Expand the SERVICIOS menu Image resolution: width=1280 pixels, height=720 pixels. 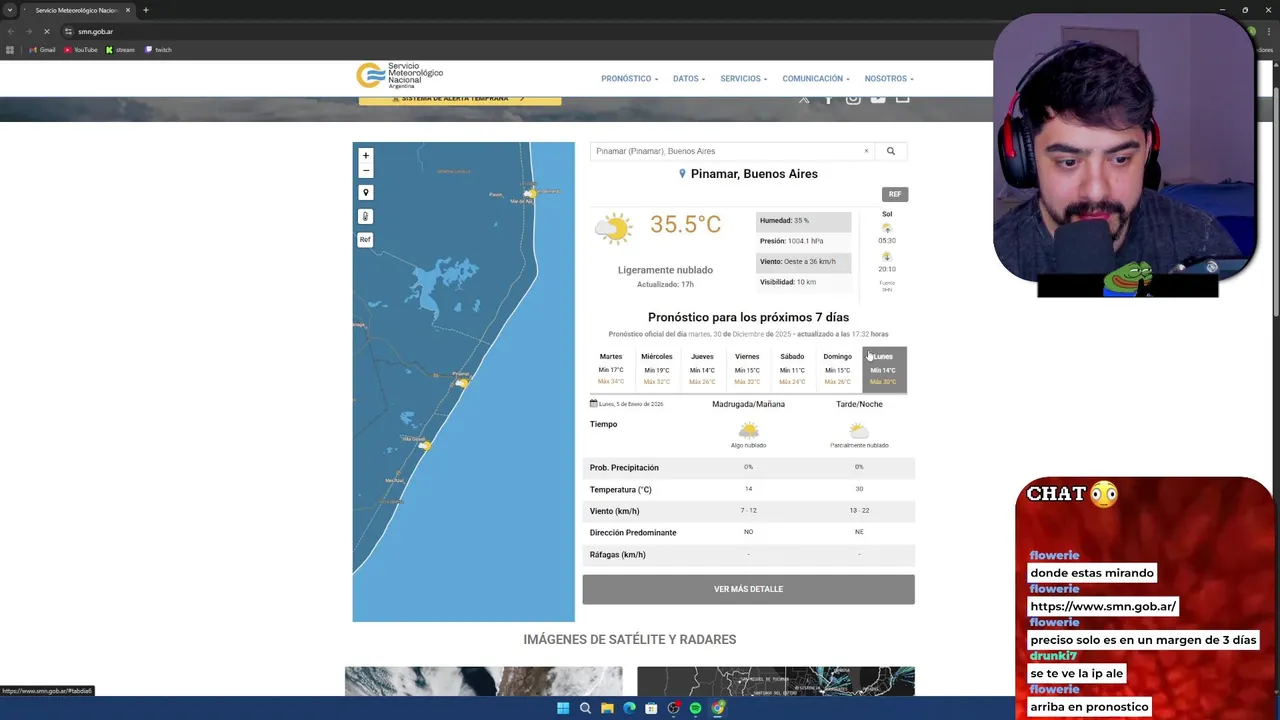click(x=744, y=78)
